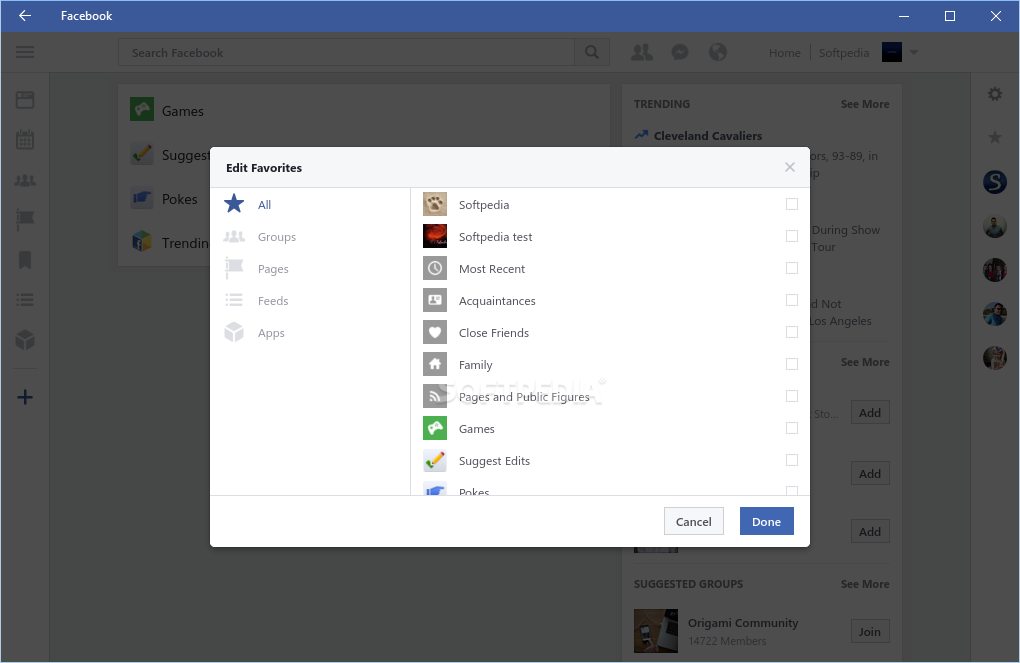Open the account dropdown arrow
This screenshot has height=663, width=1020.
pos(914,53)
